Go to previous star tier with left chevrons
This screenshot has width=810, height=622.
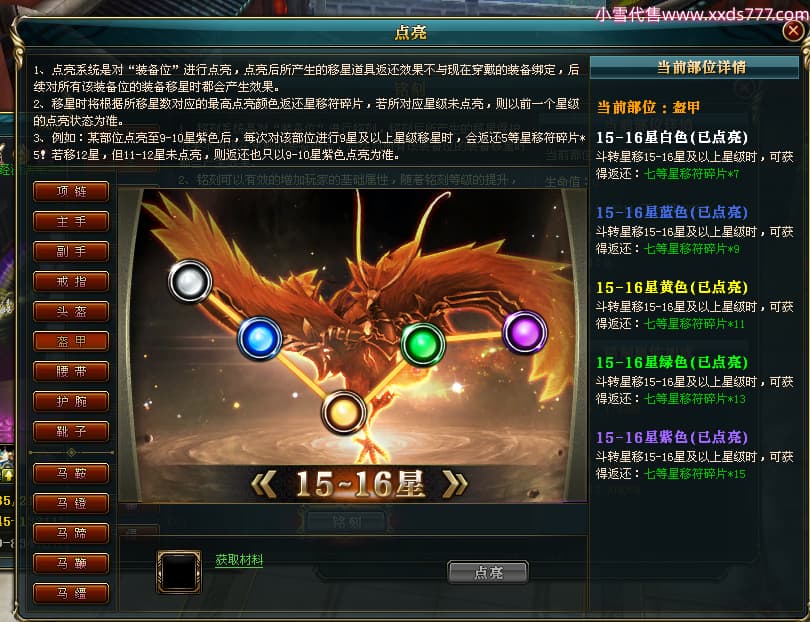click(x=264, y=485)
